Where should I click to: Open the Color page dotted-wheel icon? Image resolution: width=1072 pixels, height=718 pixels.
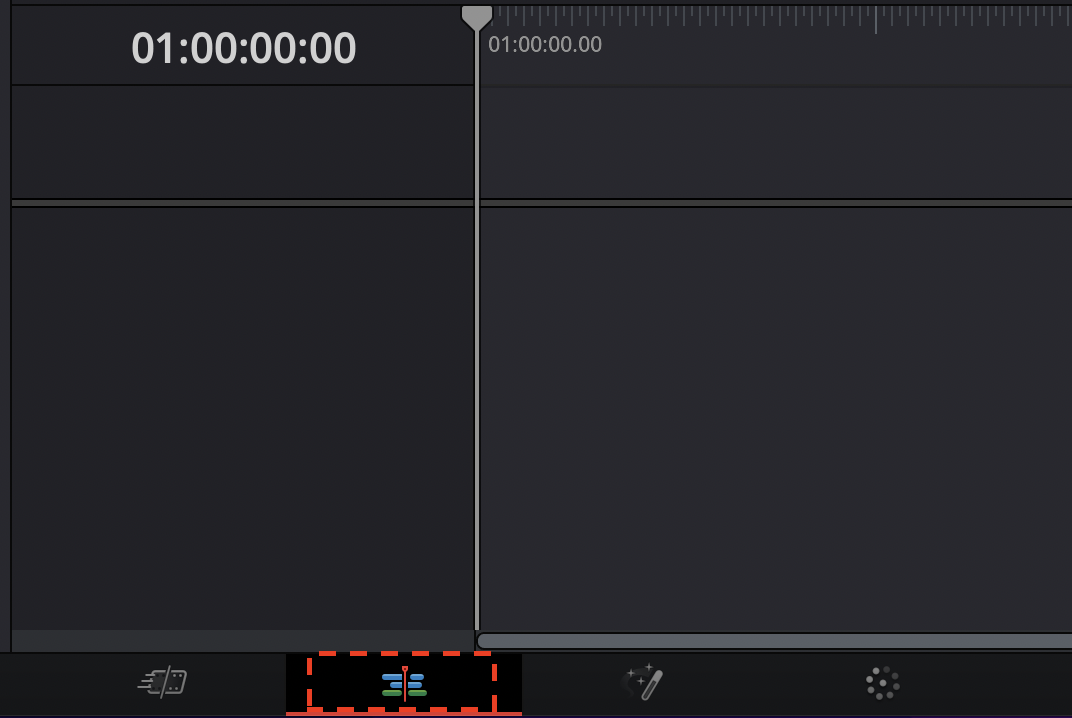883,683
